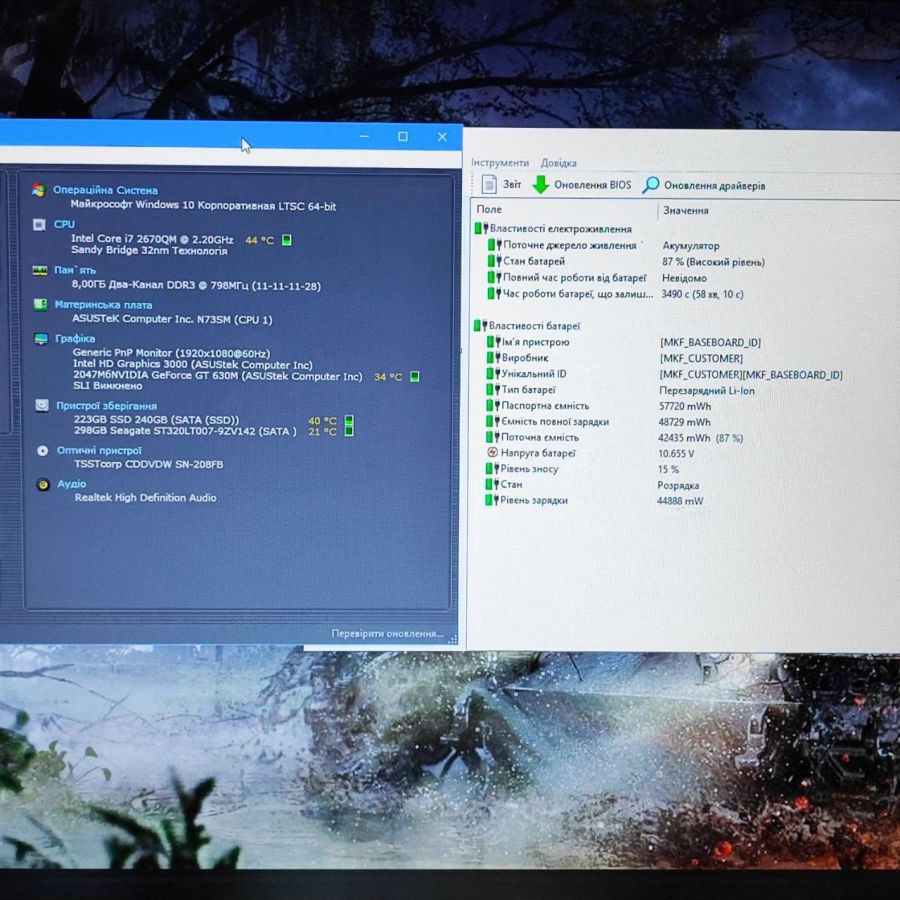Viewport: 900px width, 900px height.
Task: Click the value 10.655 V
Action: [676, 453]
